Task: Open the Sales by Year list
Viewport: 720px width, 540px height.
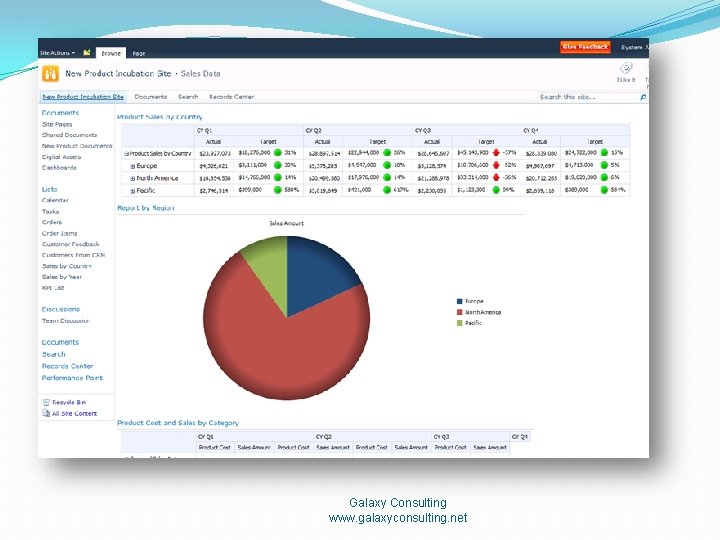Action: click(62, 277)
